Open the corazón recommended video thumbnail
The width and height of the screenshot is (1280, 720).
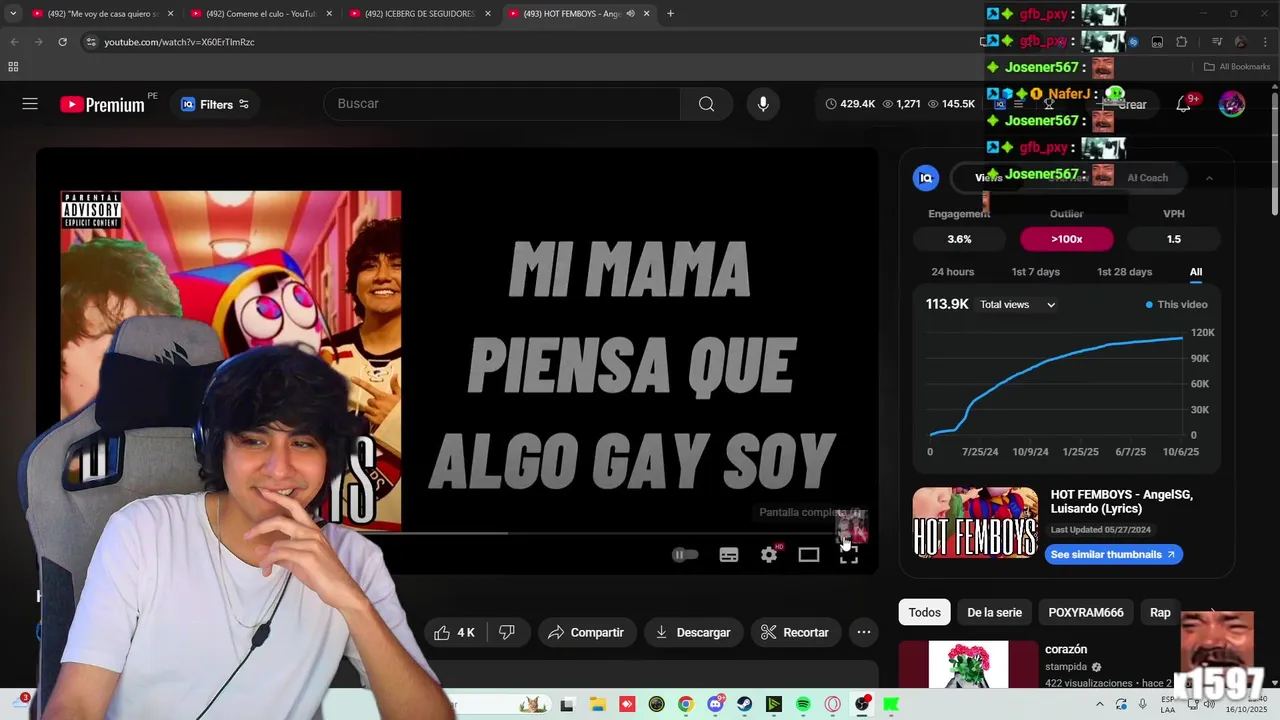pos(968,665)
